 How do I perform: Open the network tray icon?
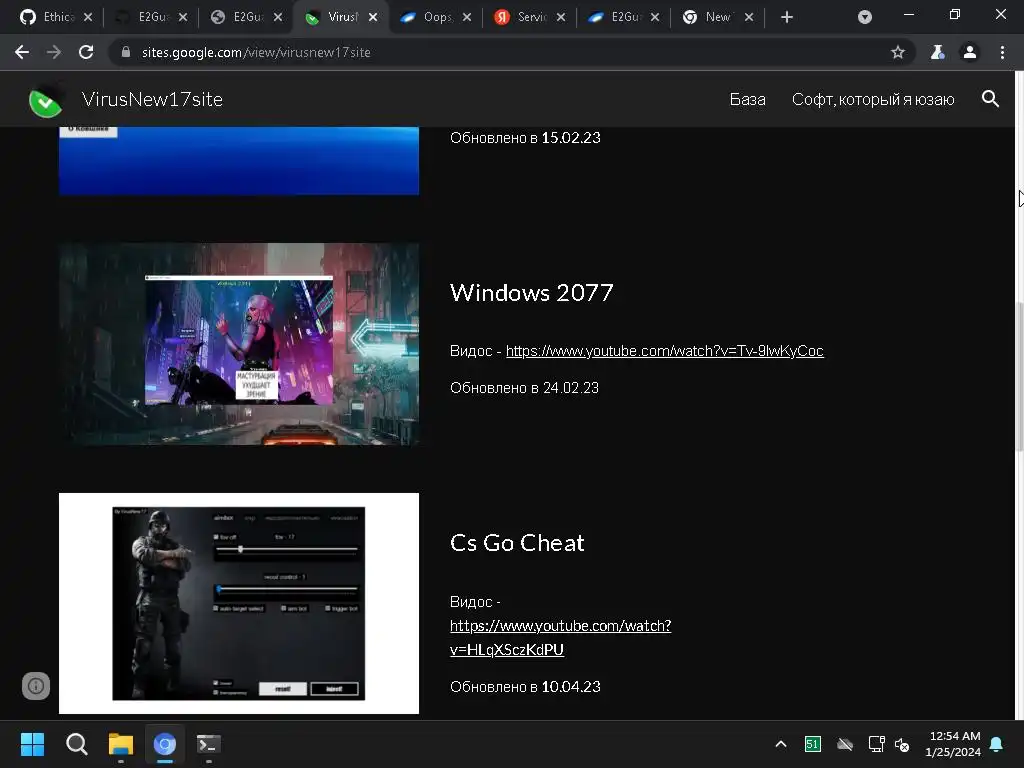(876, 744)
